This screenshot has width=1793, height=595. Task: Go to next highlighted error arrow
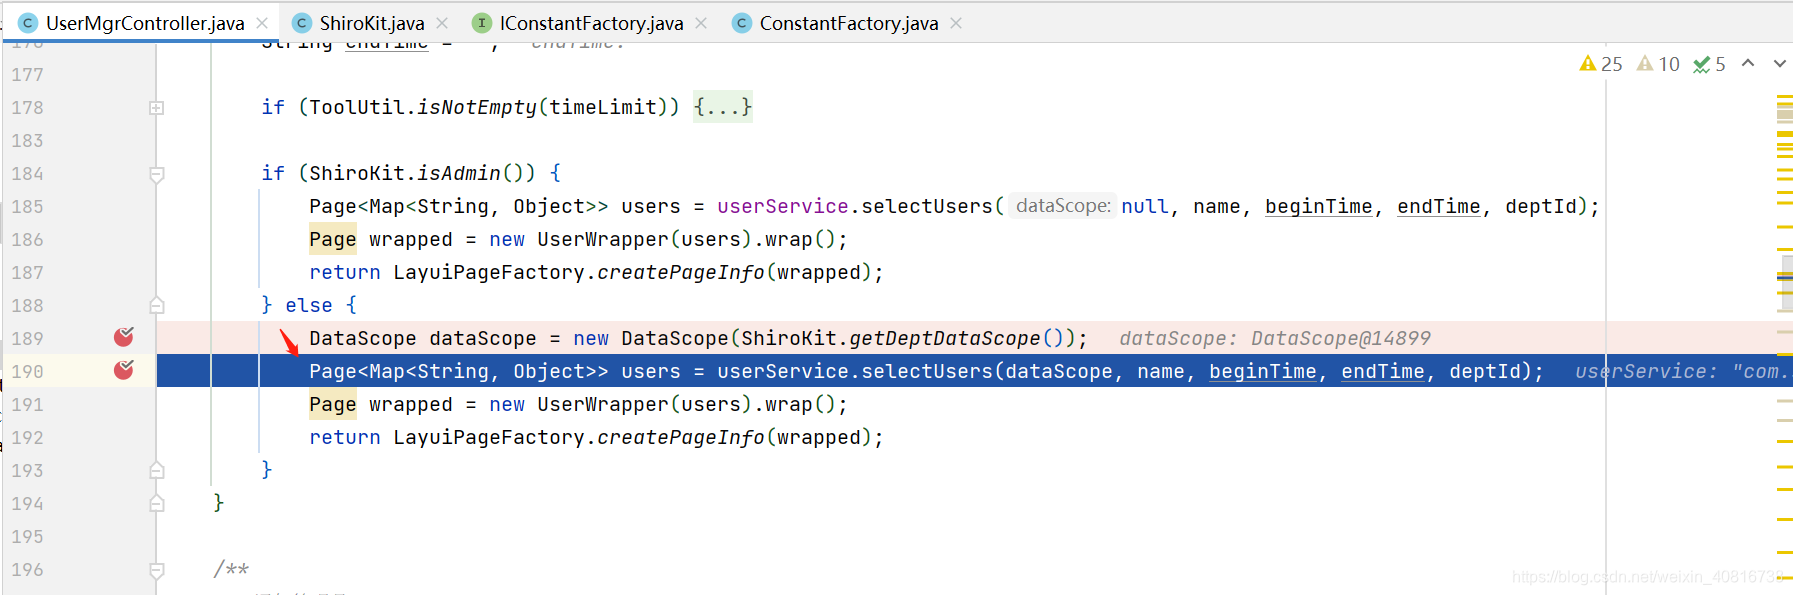click(x=1780, y=63)
